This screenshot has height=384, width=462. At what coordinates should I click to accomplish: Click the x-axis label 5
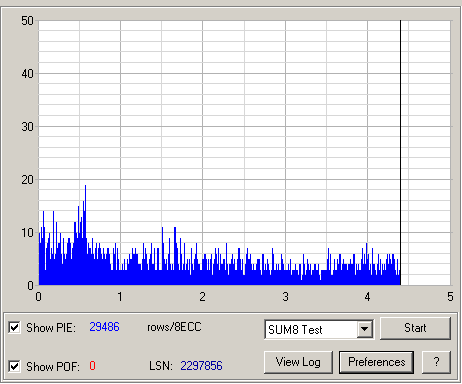point(450,297)
